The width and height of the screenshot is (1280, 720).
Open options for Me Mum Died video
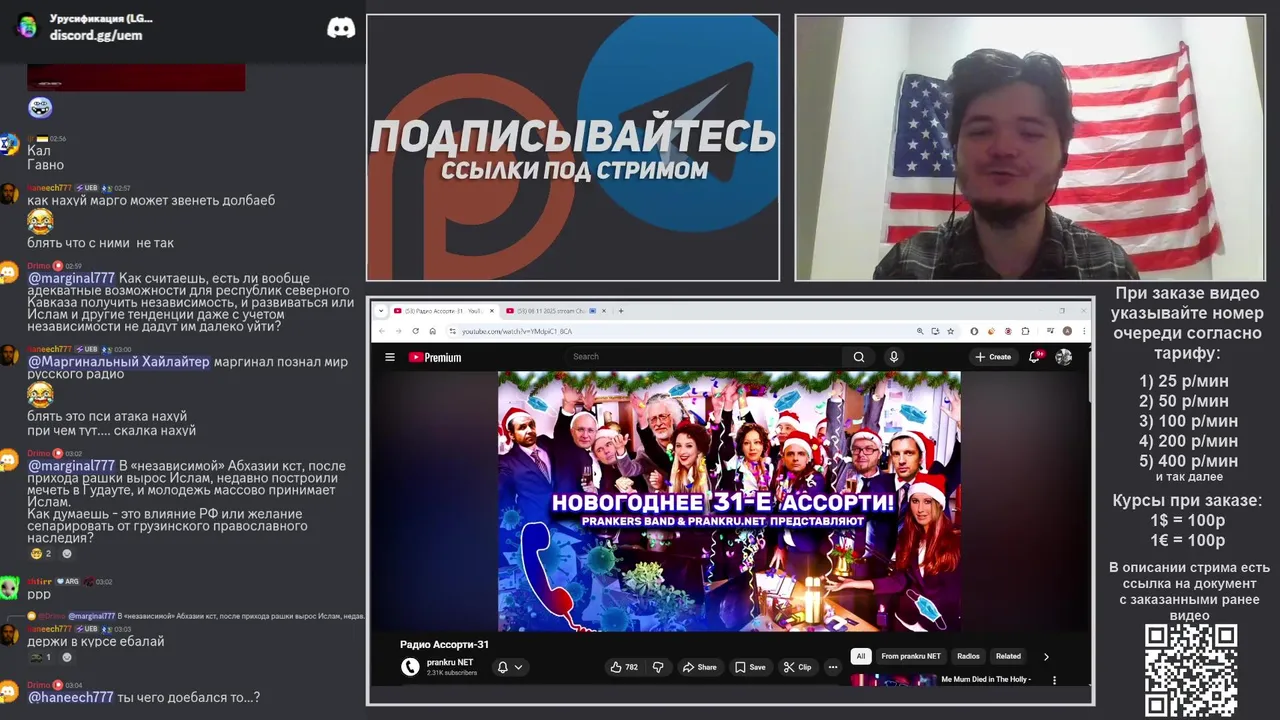coord(1054,680)
